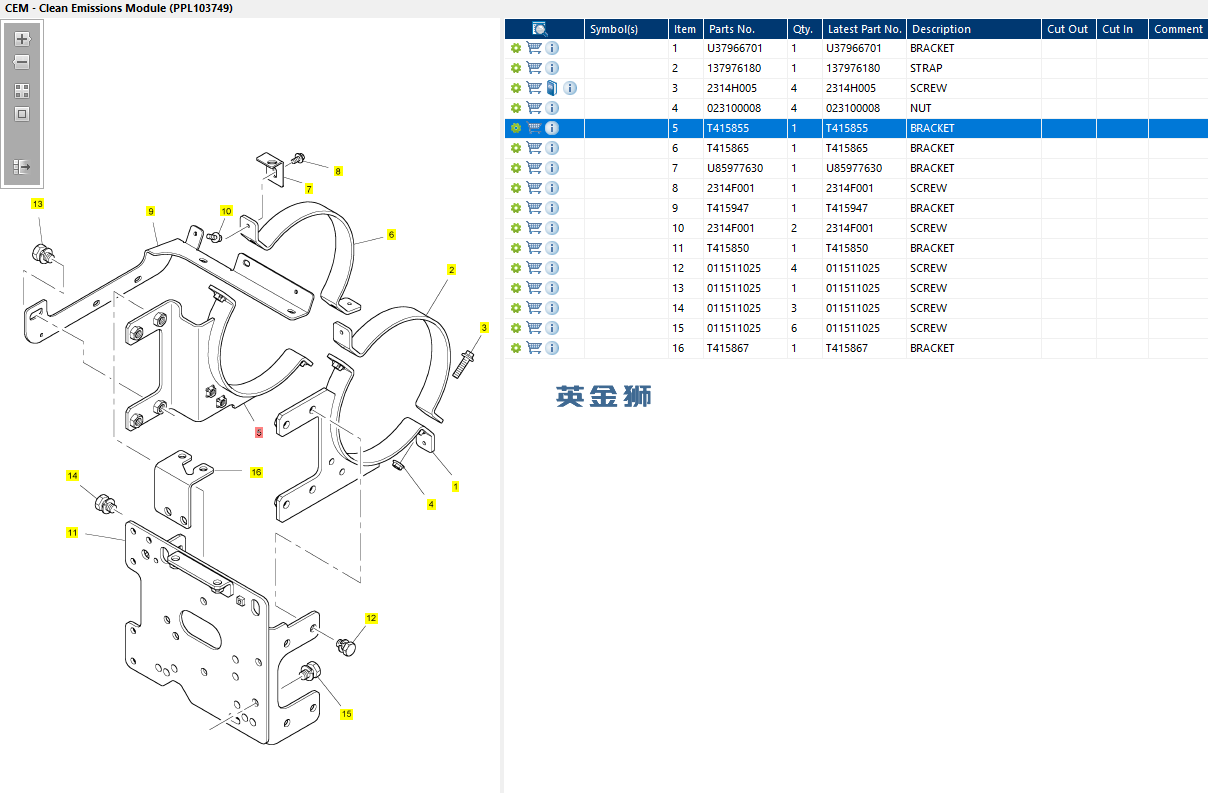Click the Symbol(s) column header

pos(626,29)
